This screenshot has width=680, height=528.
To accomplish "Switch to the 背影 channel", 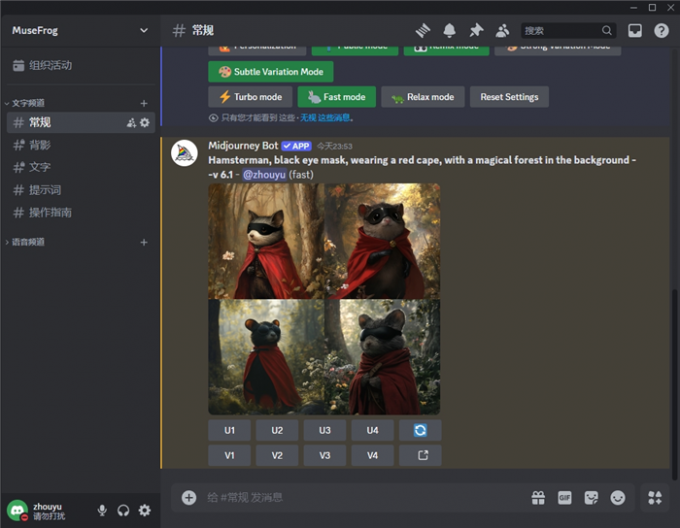I will pos(81,145).
